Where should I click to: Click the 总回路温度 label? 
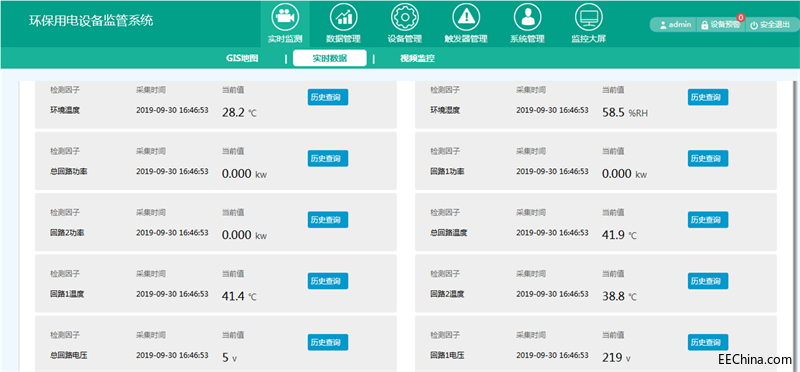click(448, 233)
